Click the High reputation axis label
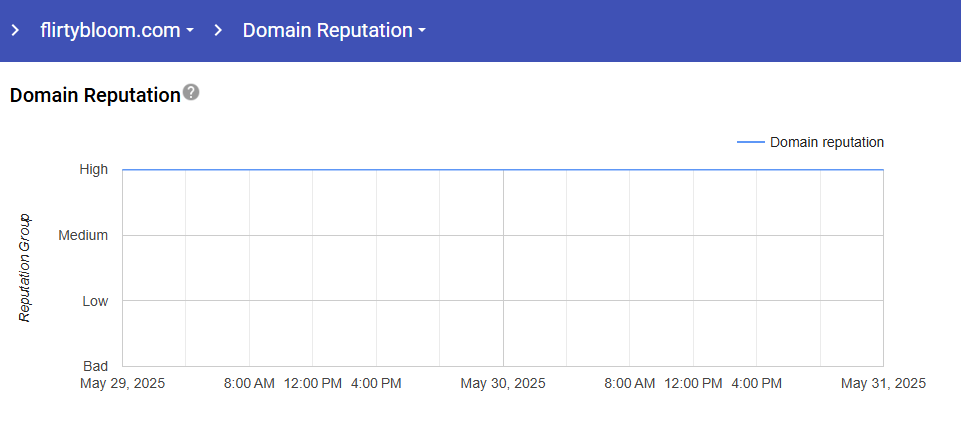961x428 pixels. tap(94, 170)
